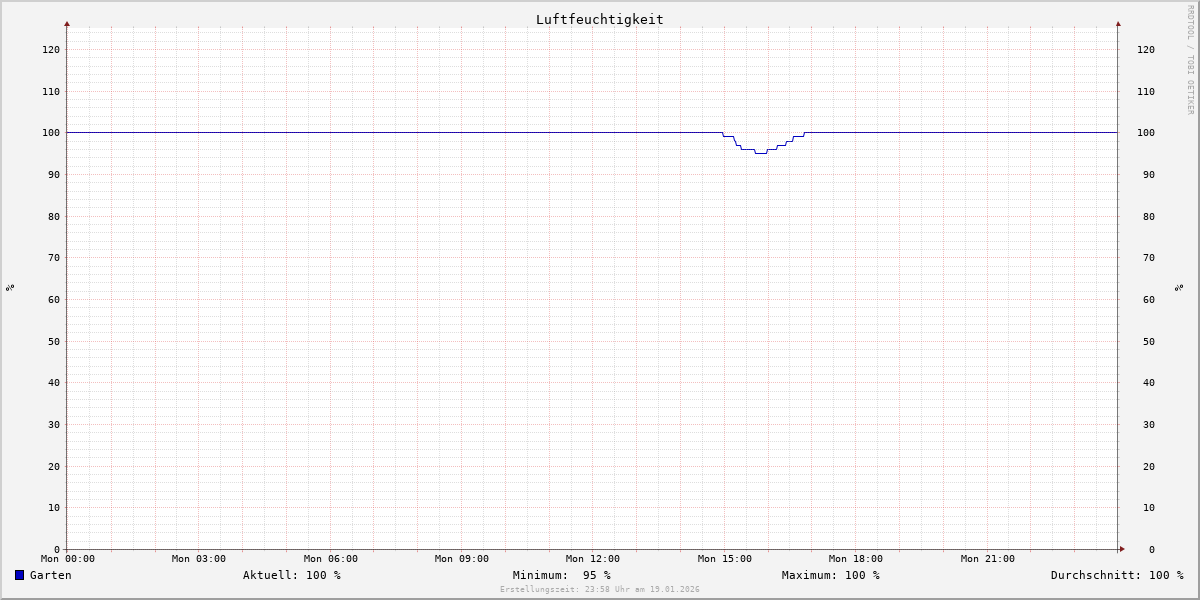
Task: Click the 110 label on the left axis
Action: pos(51,91)
